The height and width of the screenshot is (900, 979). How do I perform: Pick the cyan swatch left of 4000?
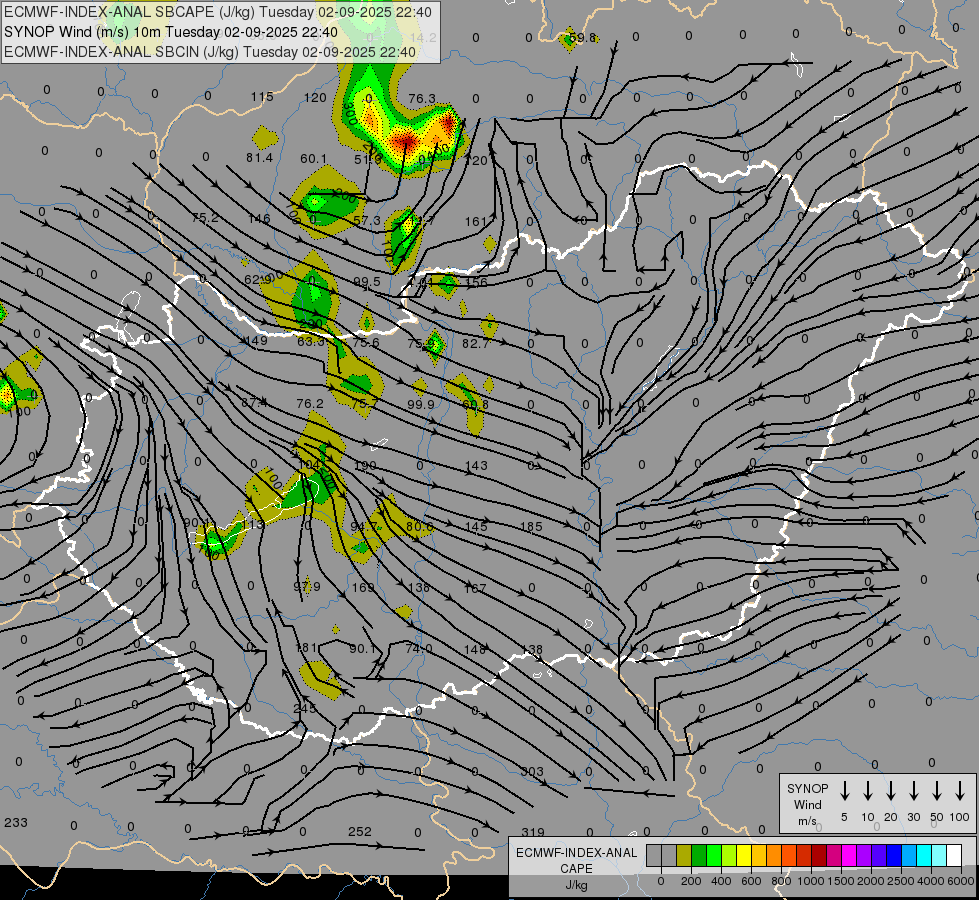[x=923, y=855]
